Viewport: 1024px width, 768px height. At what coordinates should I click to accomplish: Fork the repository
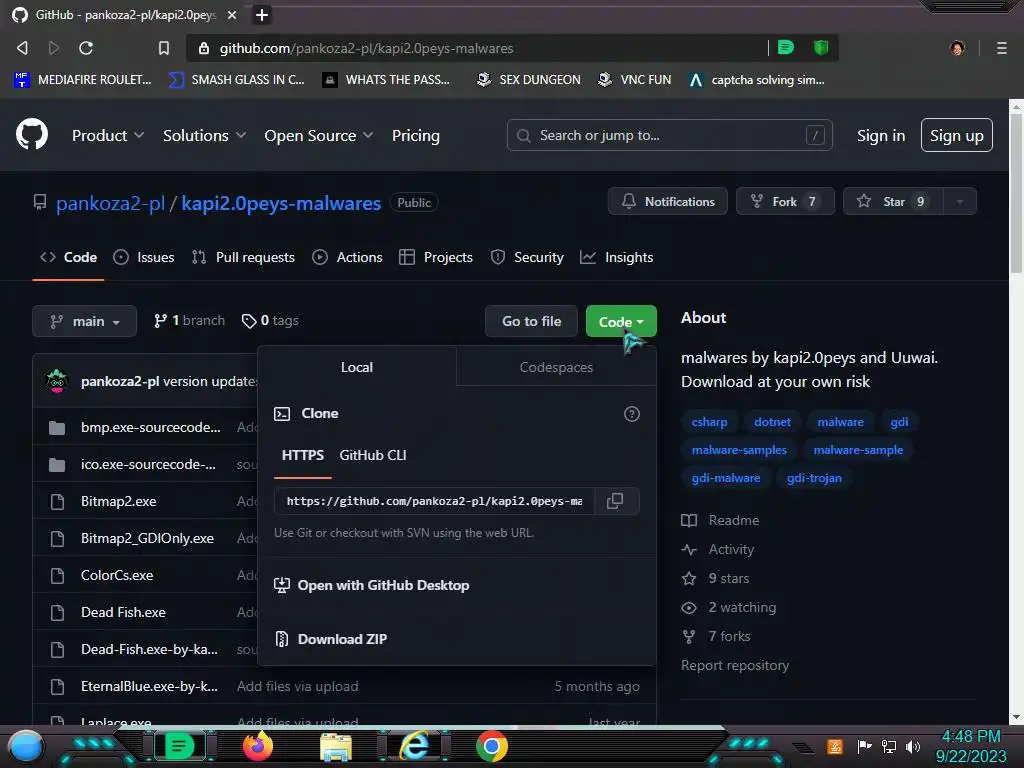tap(785, 201)
